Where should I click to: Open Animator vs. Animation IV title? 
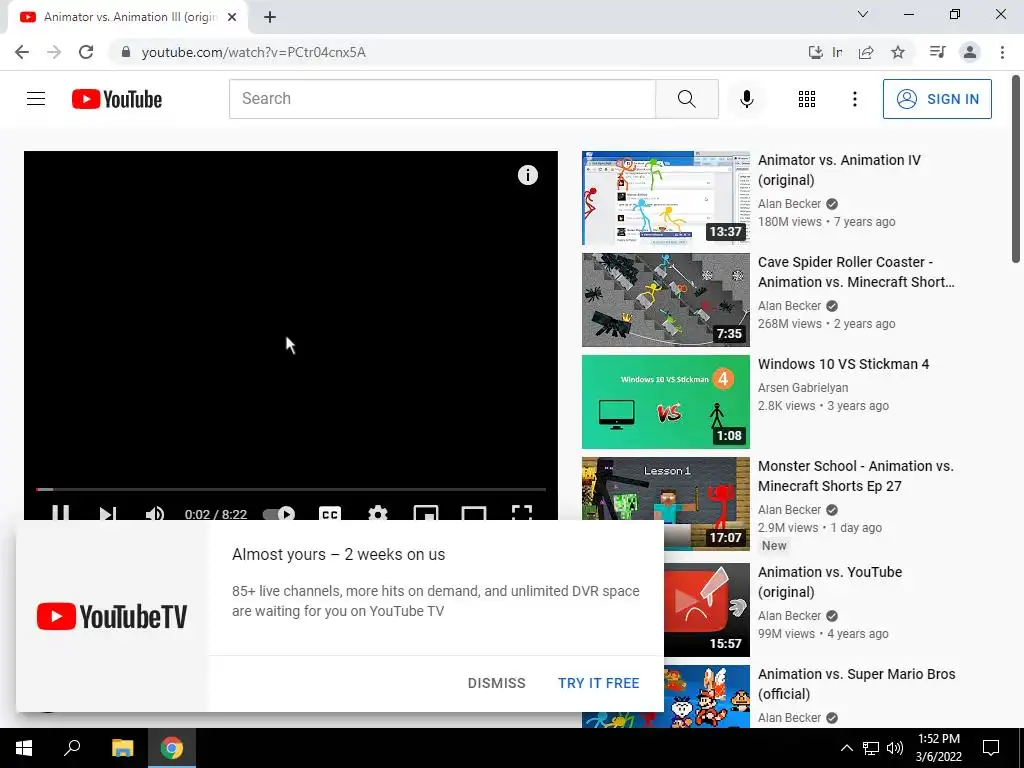coord(839,170)
